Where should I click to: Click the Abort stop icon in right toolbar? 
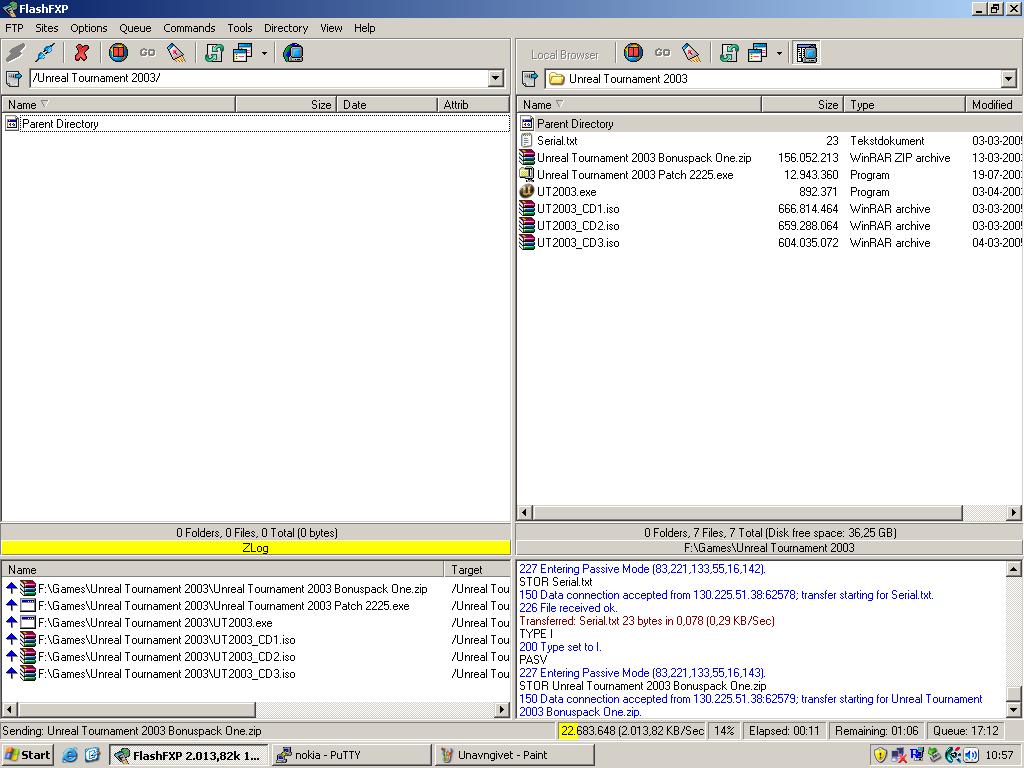(x=633, y=53)
